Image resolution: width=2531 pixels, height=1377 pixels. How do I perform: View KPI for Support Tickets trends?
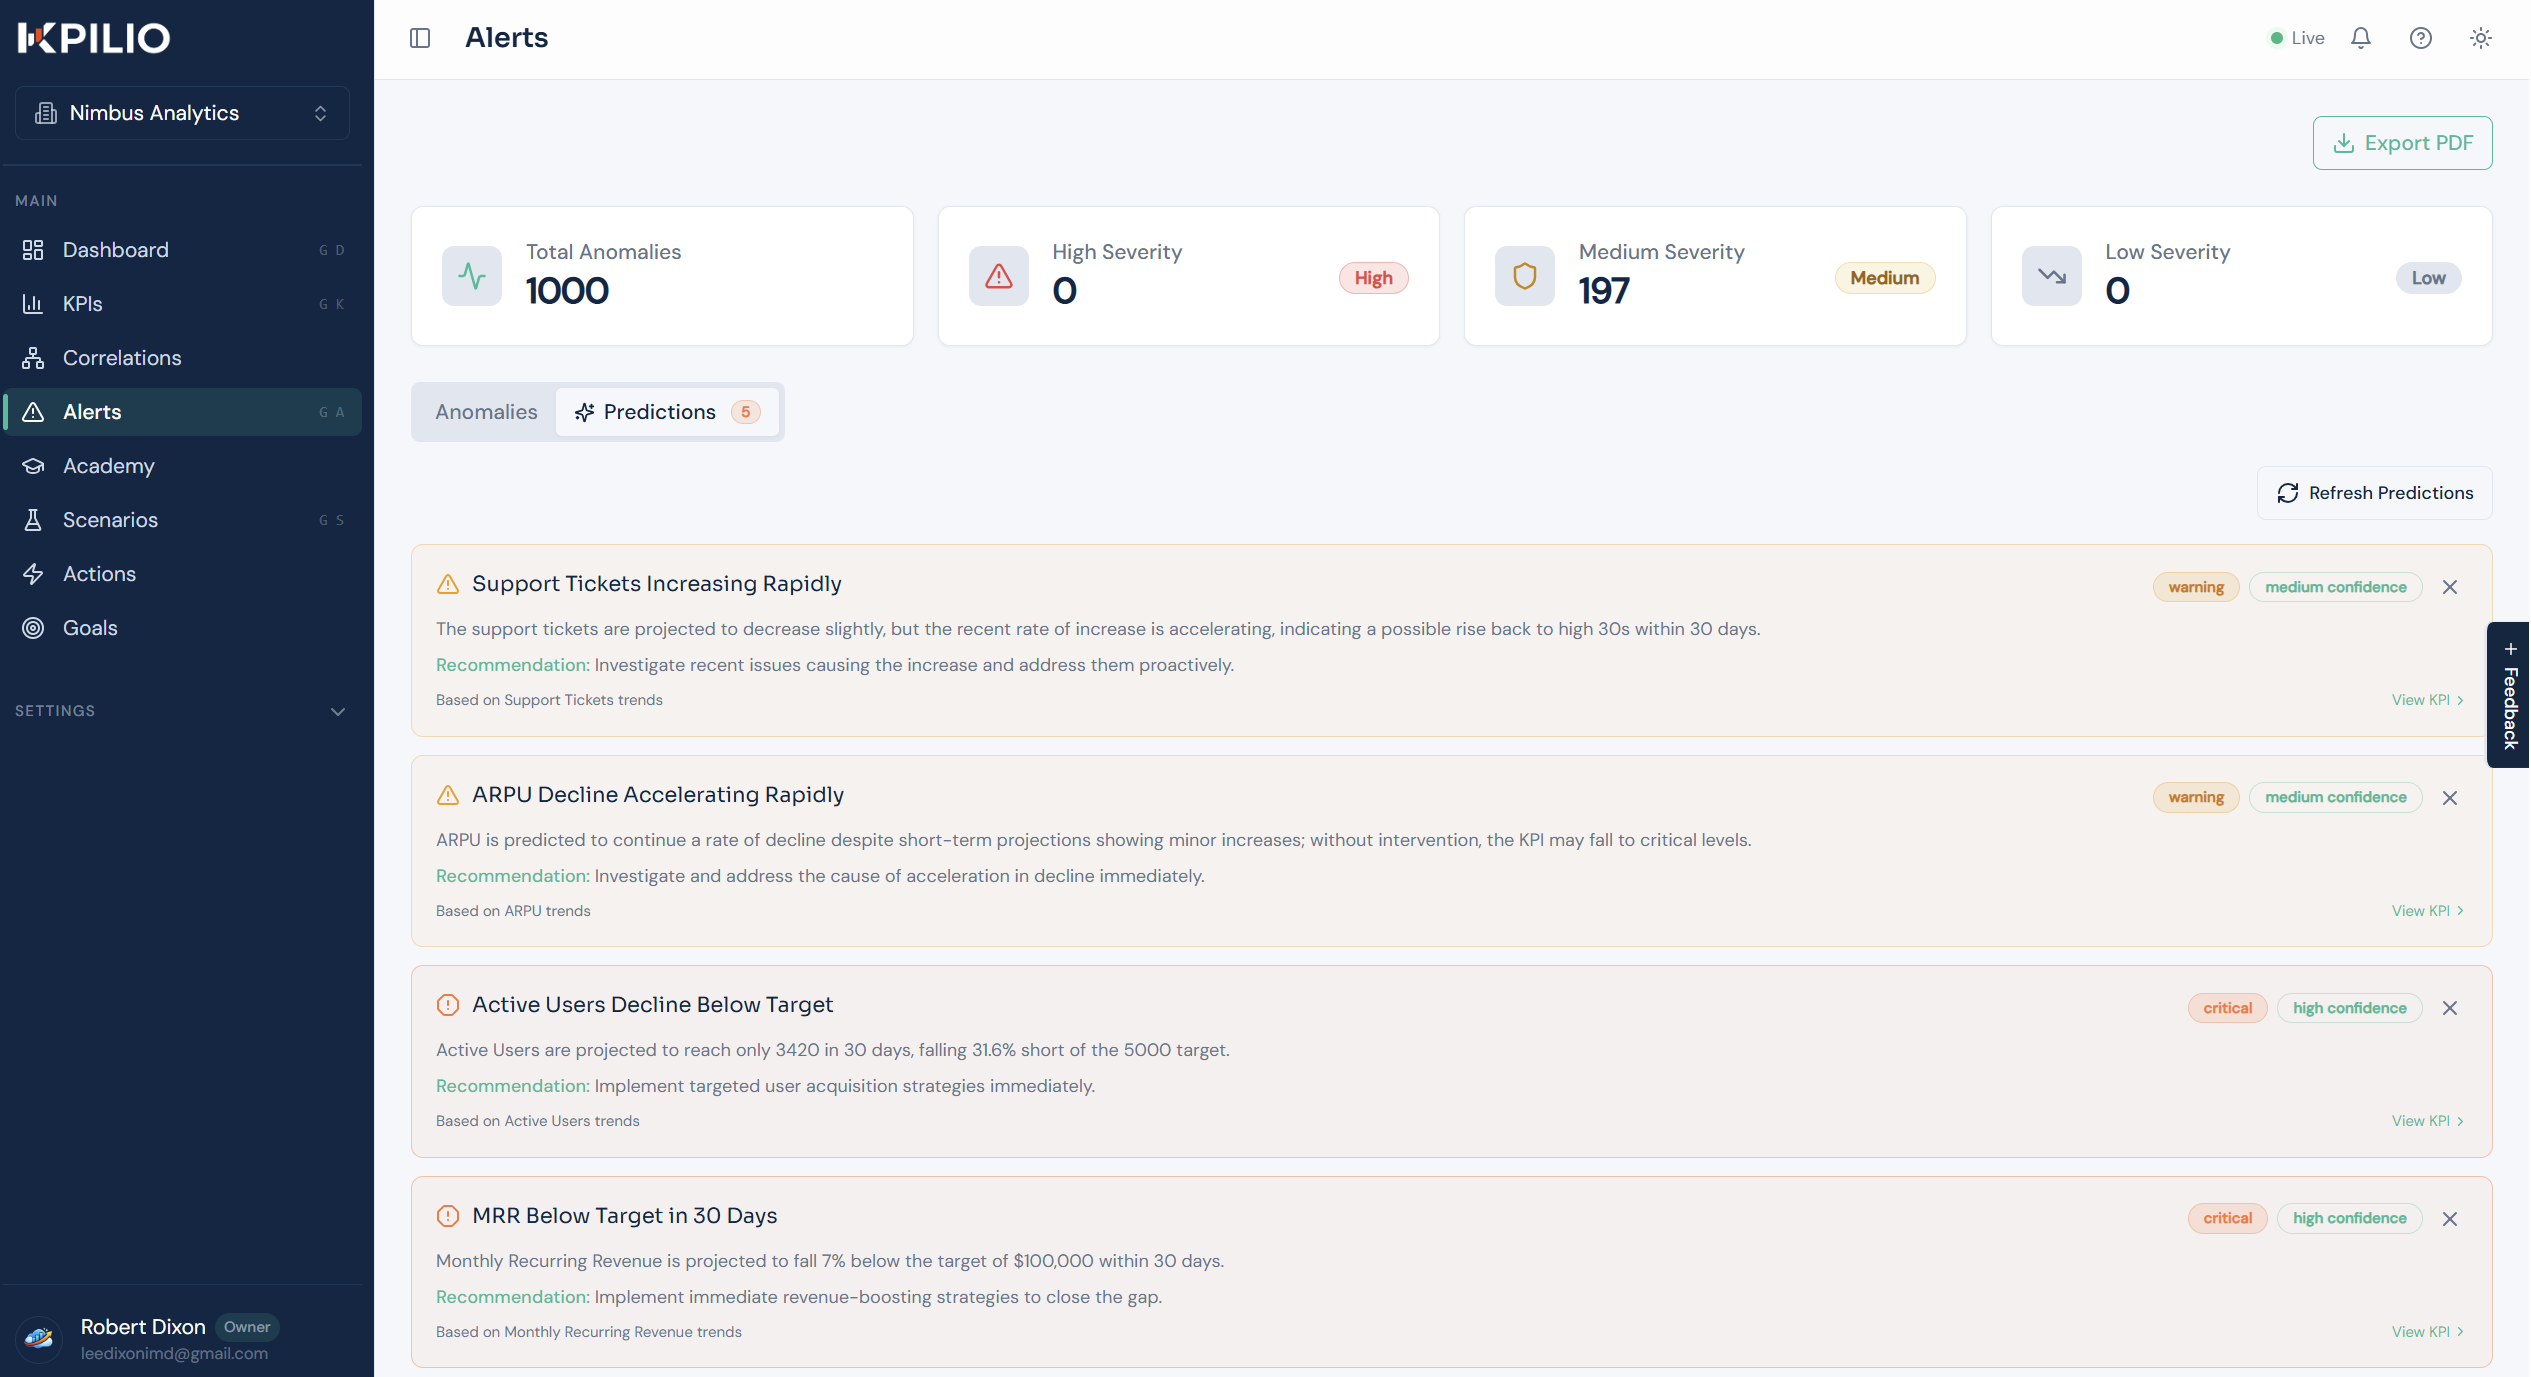coord(2428,700)
